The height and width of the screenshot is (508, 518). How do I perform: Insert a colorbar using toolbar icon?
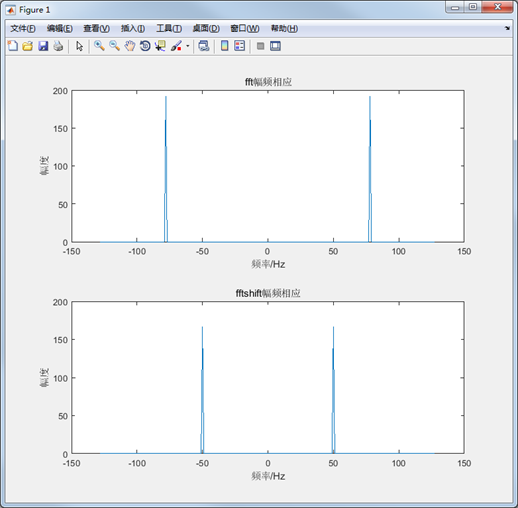tap(225, 46)
